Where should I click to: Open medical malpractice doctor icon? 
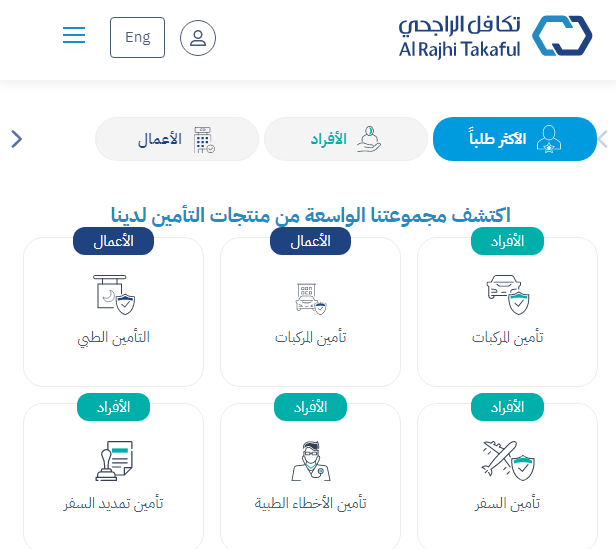click(311, 461)
